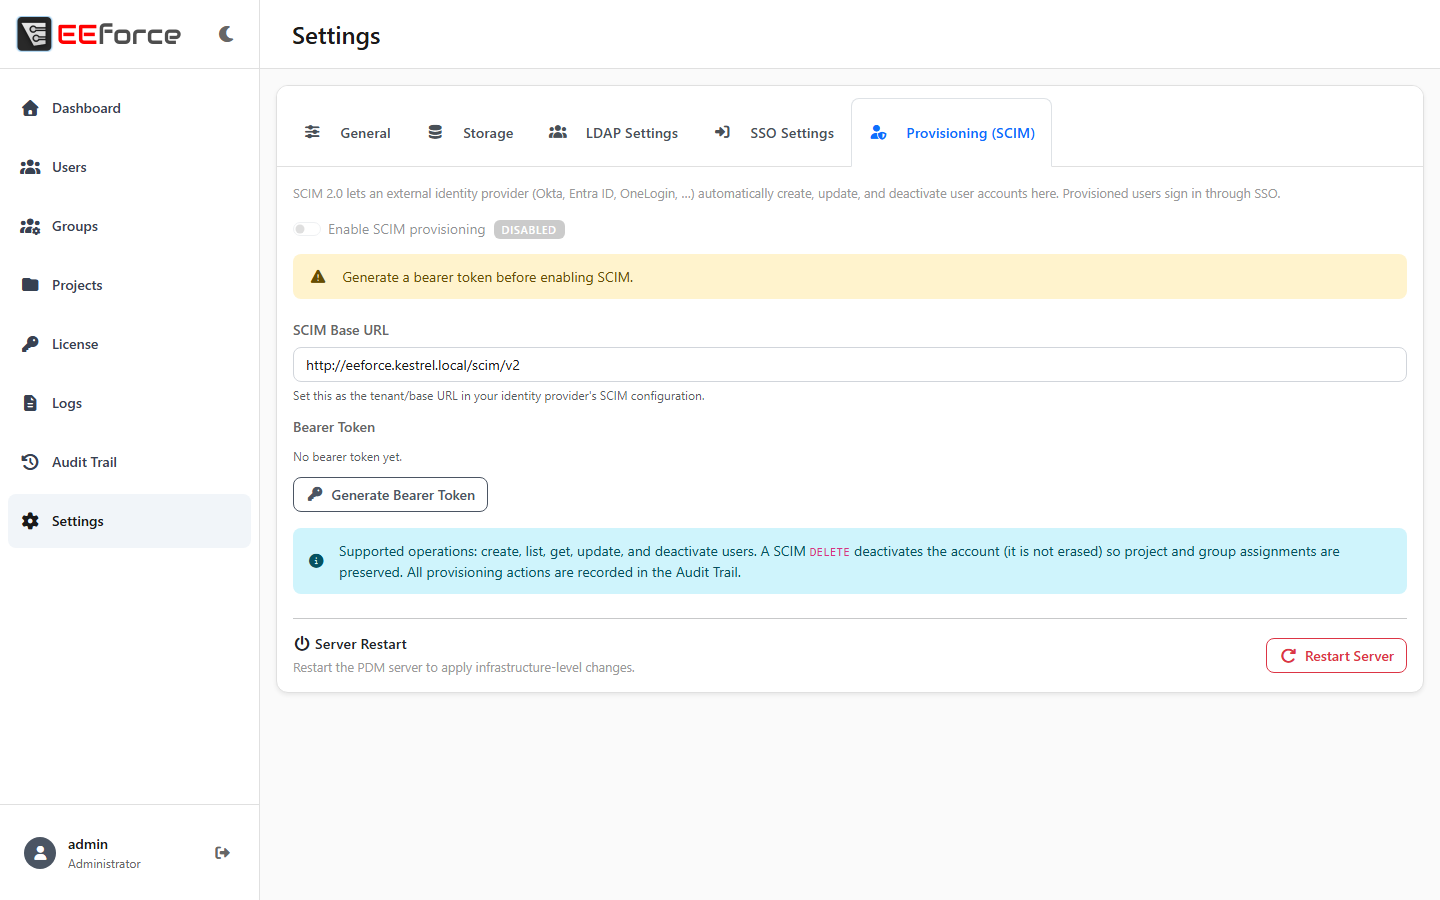Click the SSO Settings sign-in icon
This screenshot has width=1440, height=900.
(722, 132)
